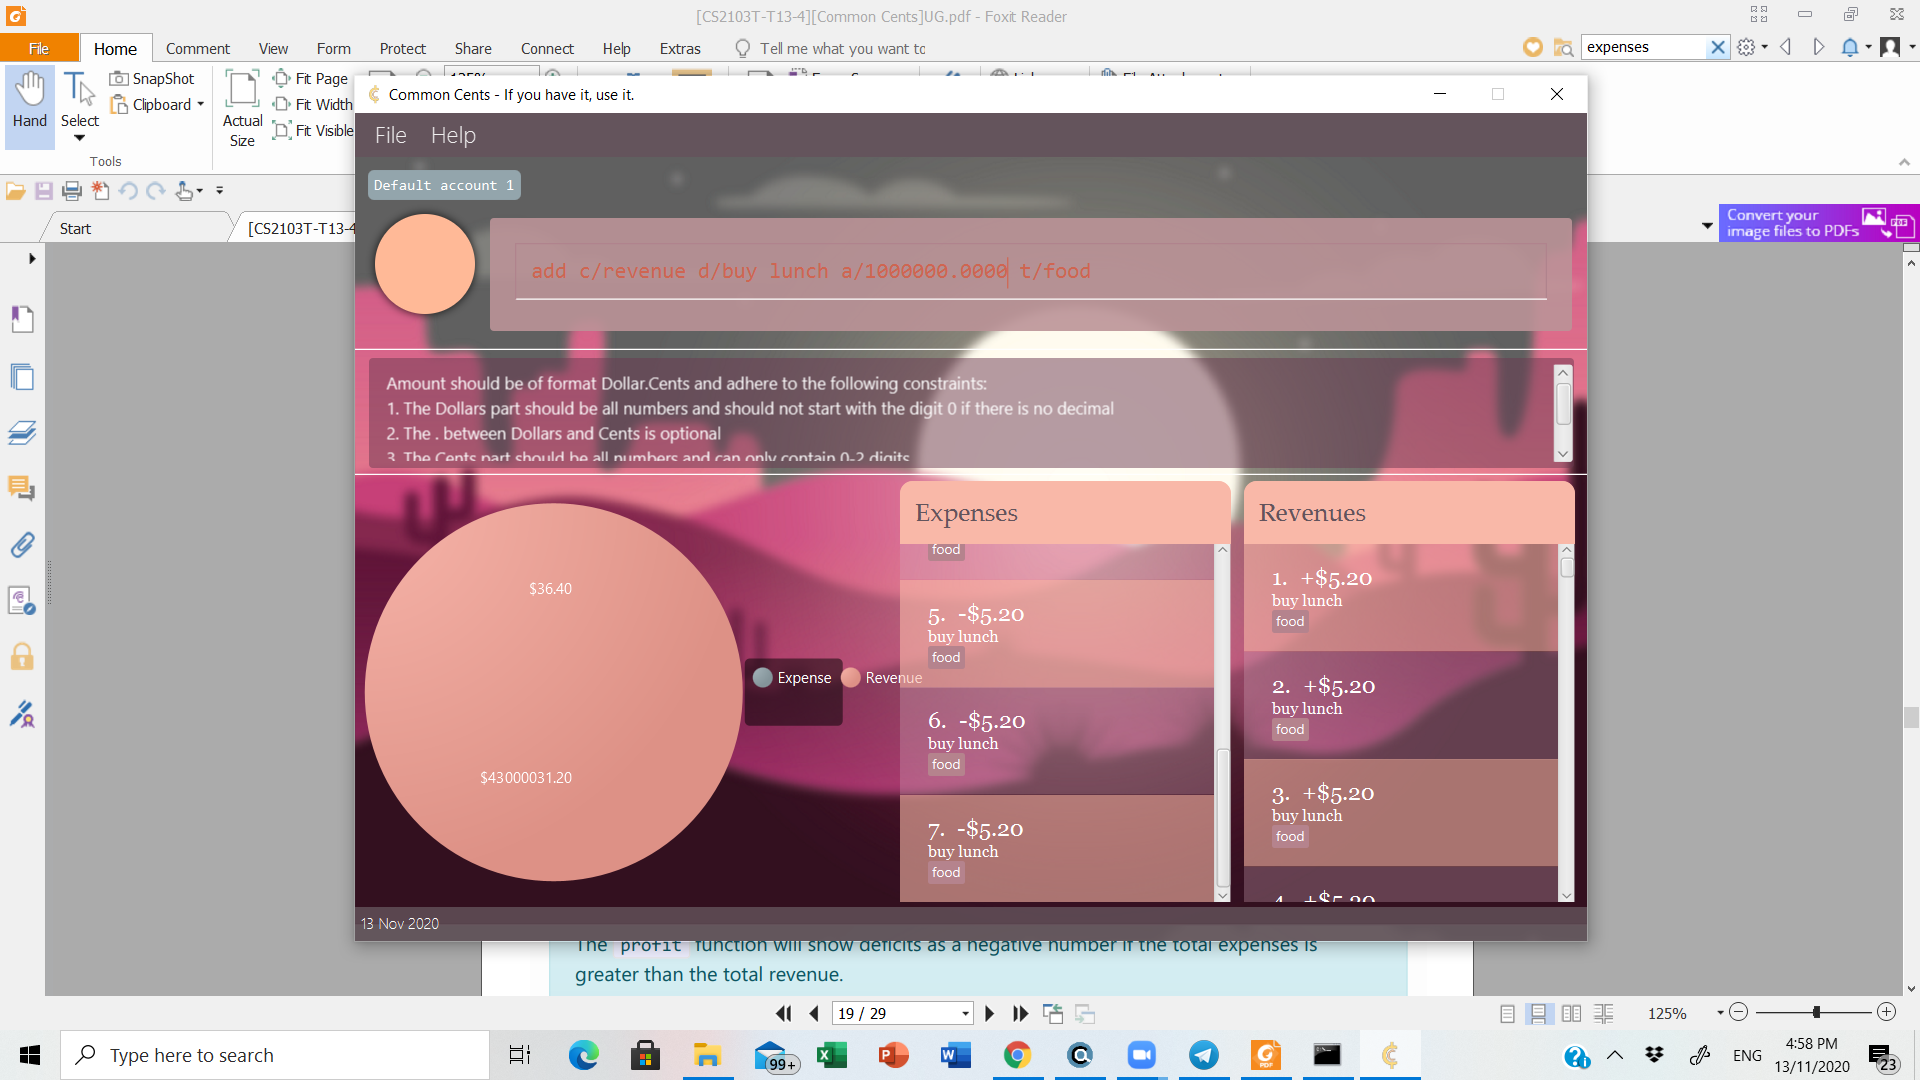
Task: Expand the left navigation panel arrow
Action: pos(32,258)
